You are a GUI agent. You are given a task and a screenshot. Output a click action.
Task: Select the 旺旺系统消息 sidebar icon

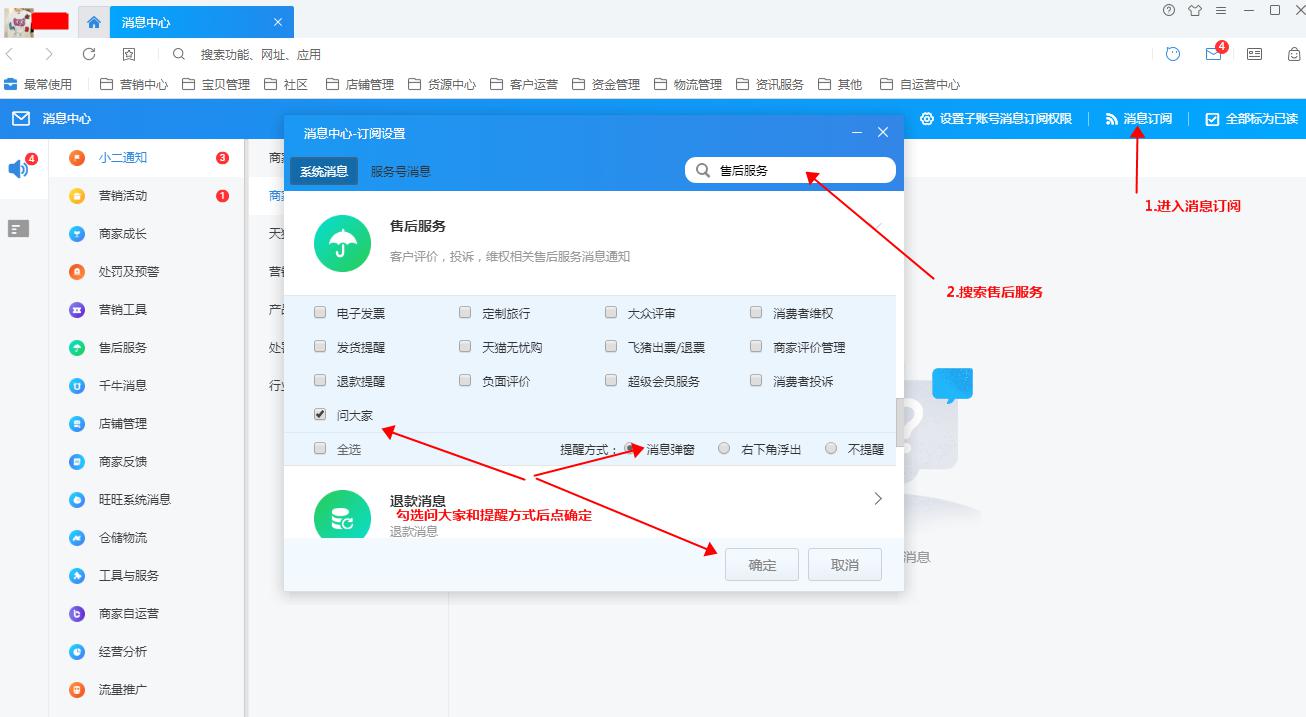point(77,500)
